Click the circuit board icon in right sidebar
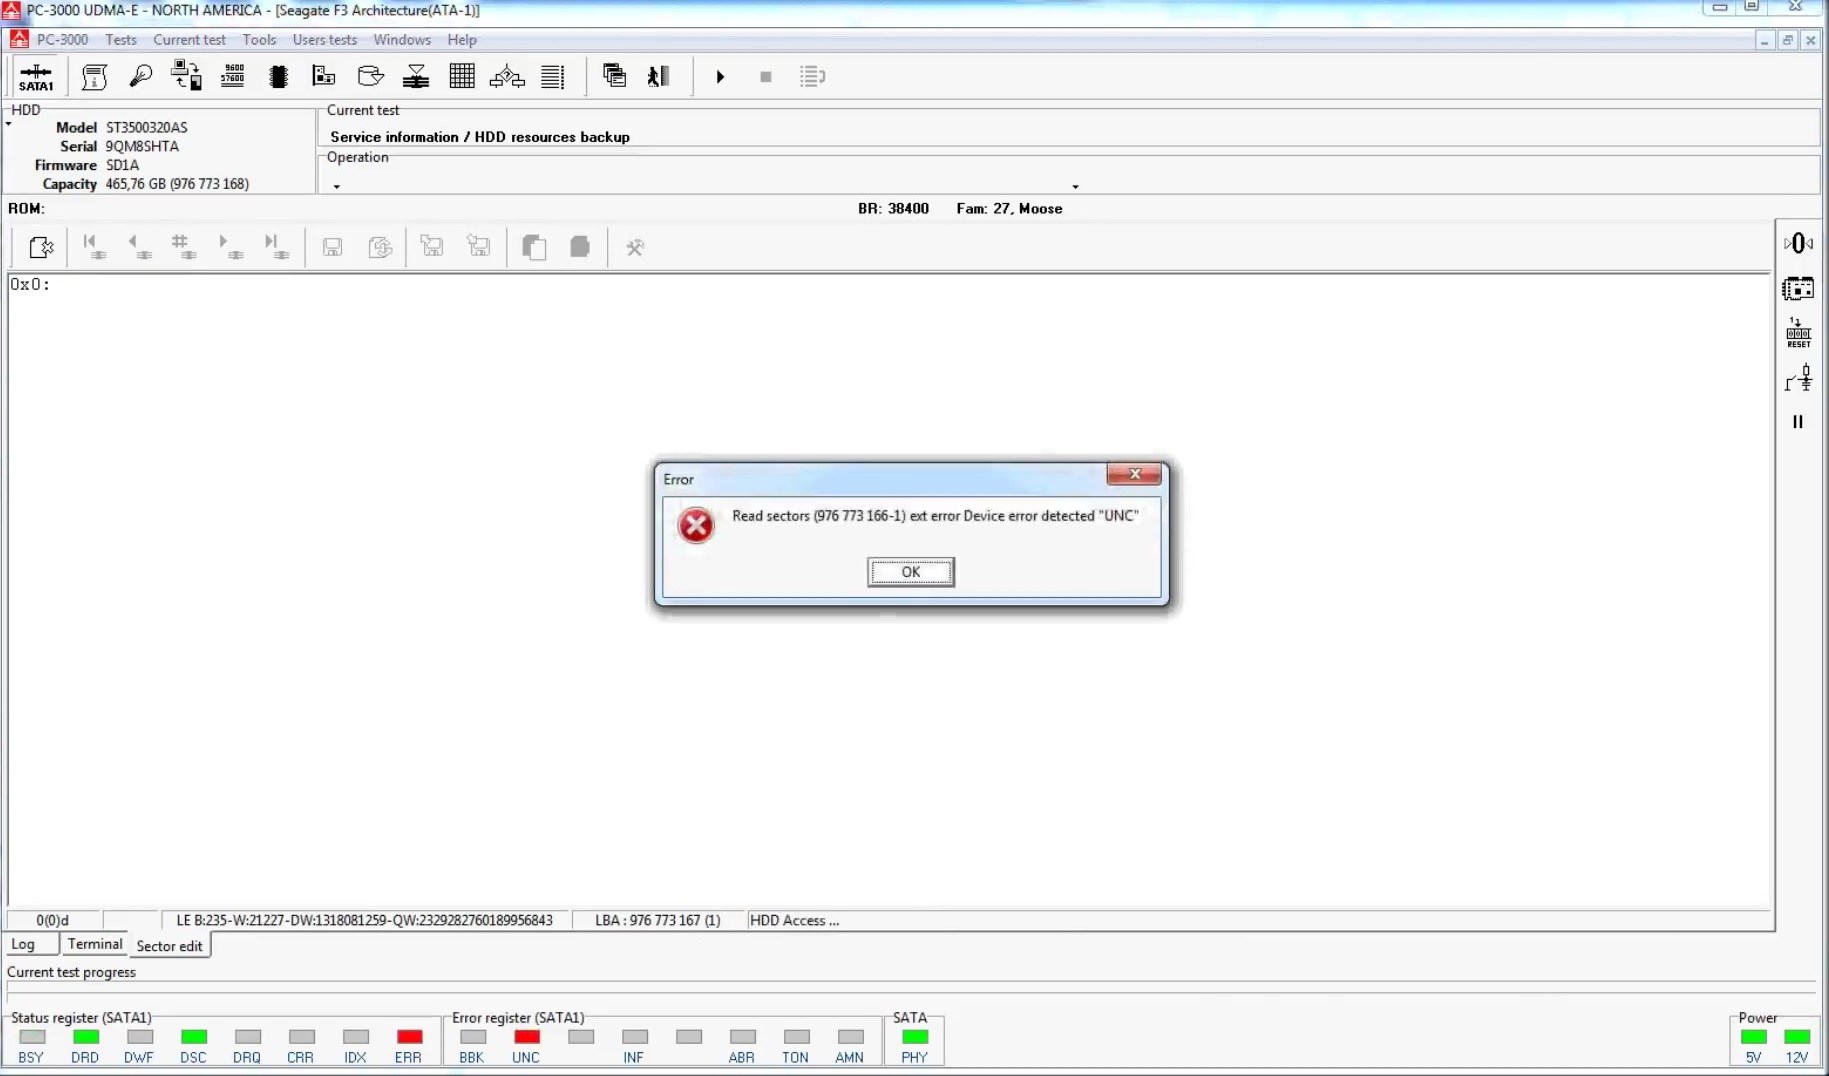The image size is (1829, 1076). pyautogui.click(x=1798, y=289)
